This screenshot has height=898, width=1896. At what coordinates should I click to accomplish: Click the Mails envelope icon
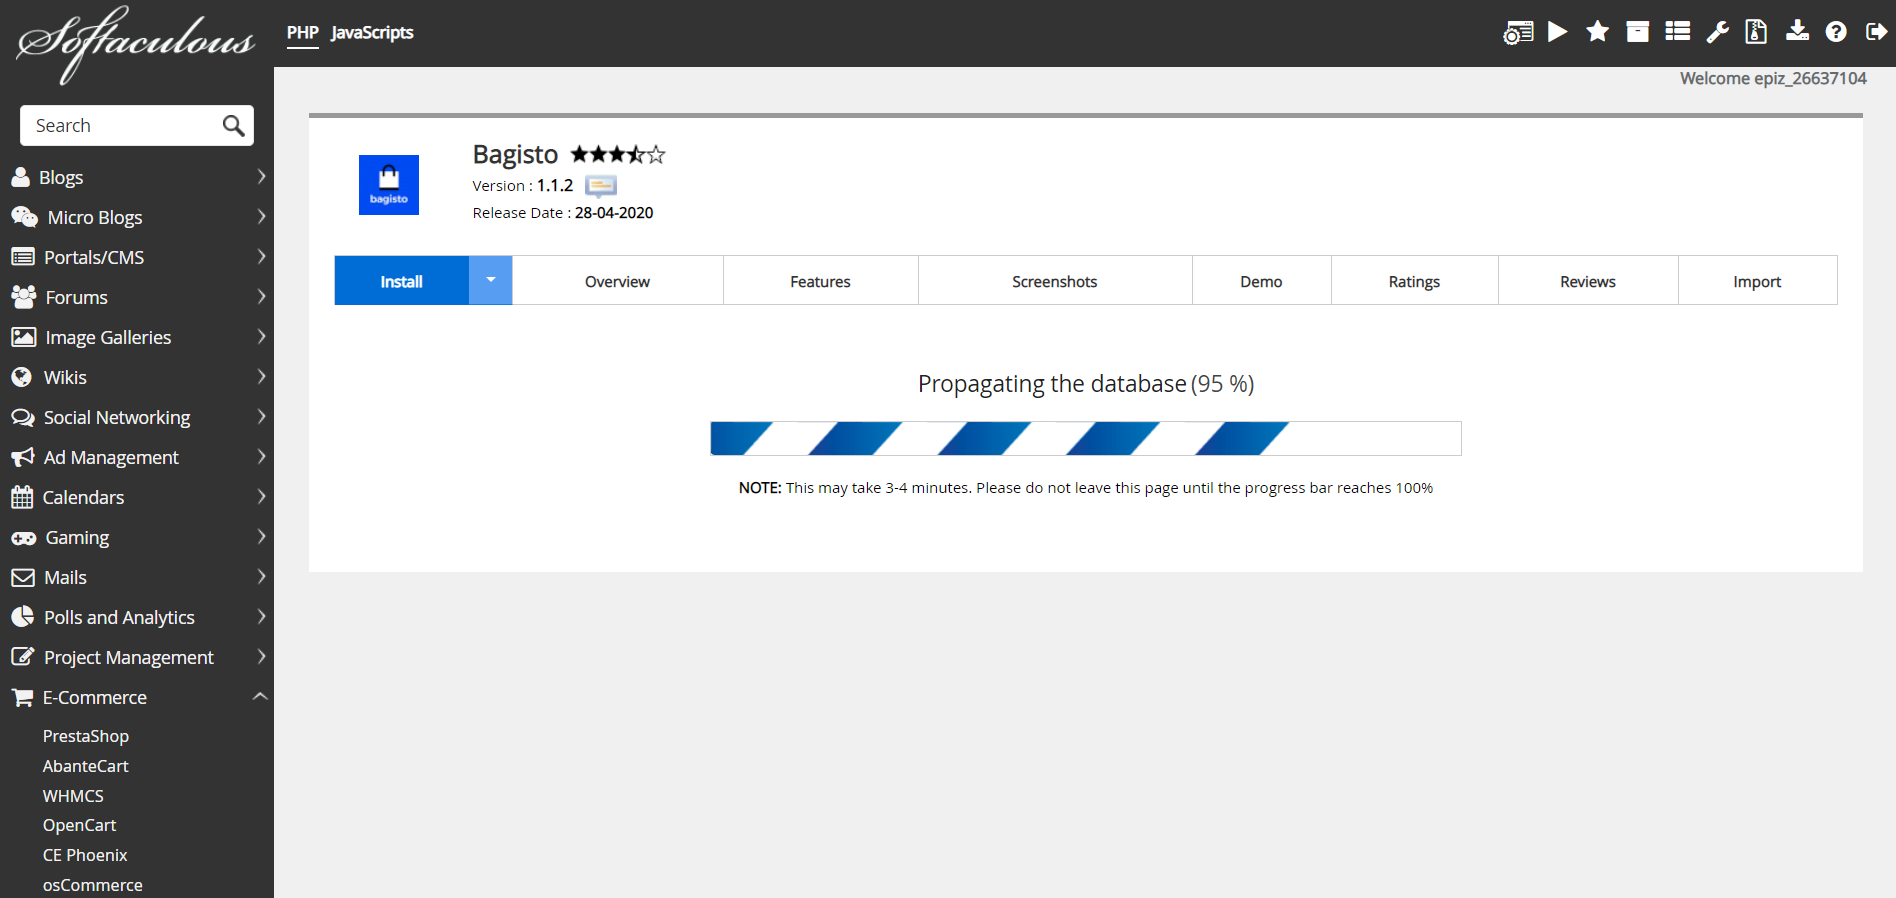pyautogui.click(x=23, y=578)
